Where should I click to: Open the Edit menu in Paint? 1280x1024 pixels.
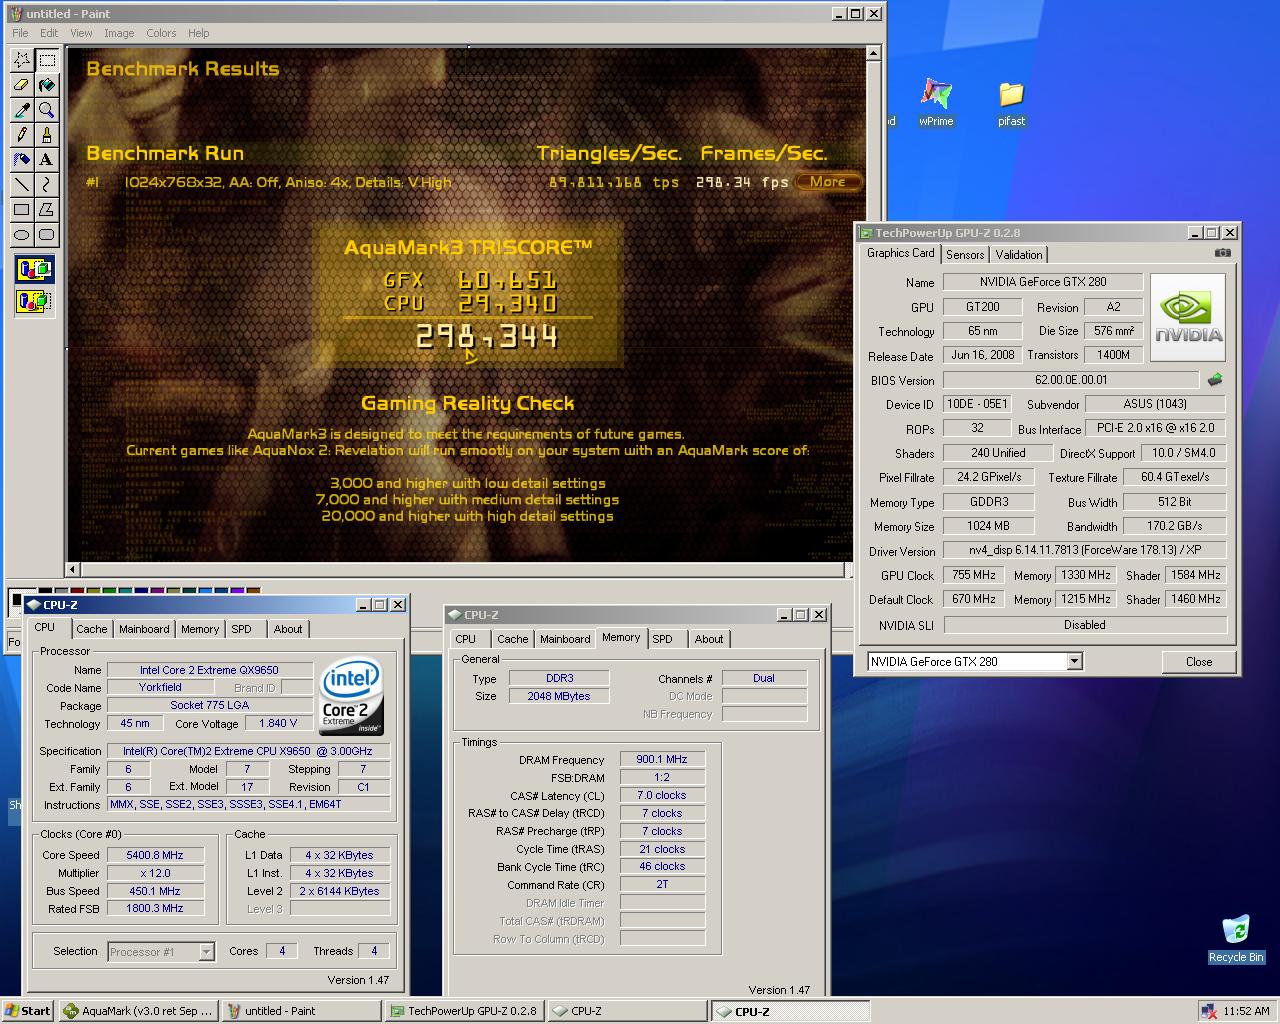point(49,33)
